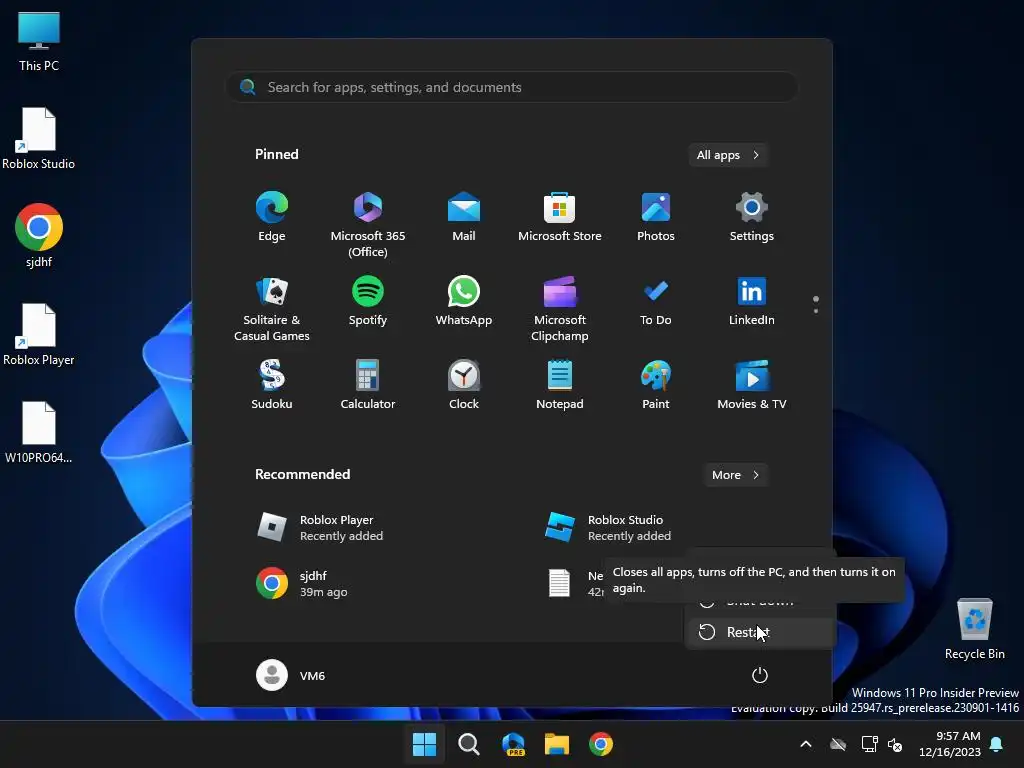Select Roblox Studio desktop shortcut
The height and width of the screenshot is (768, 1024).
point(39,139)
